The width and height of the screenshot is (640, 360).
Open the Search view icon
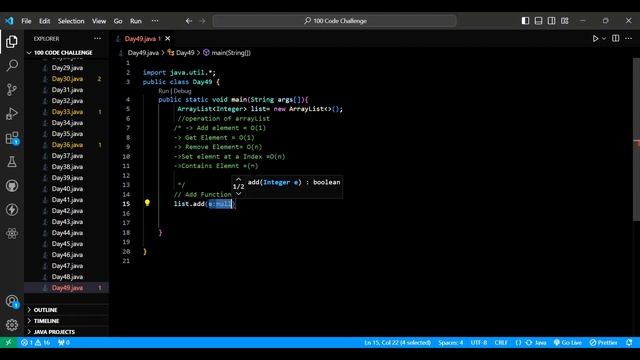coord(12,65)
